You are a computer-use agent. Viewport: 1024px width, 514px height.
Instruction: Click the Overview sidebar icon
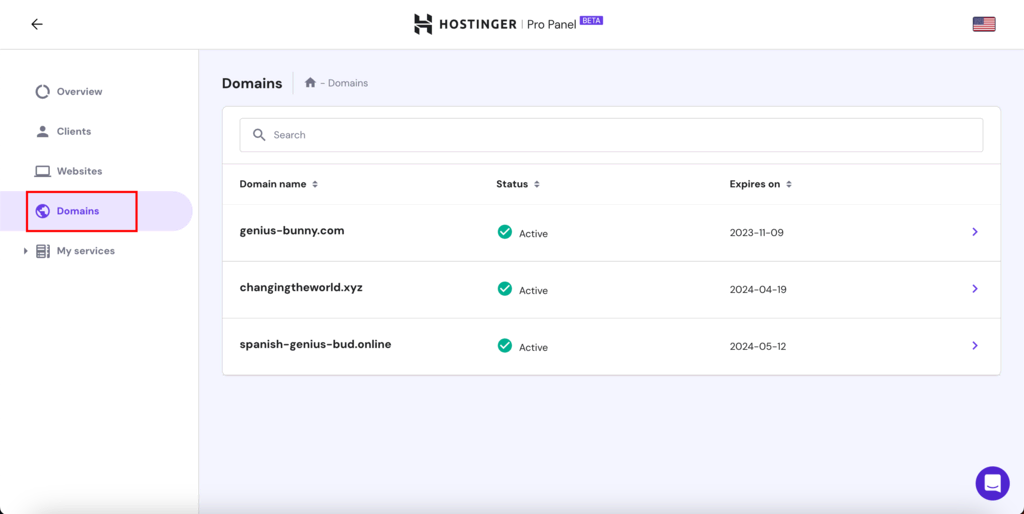click(x=42, y=92)
